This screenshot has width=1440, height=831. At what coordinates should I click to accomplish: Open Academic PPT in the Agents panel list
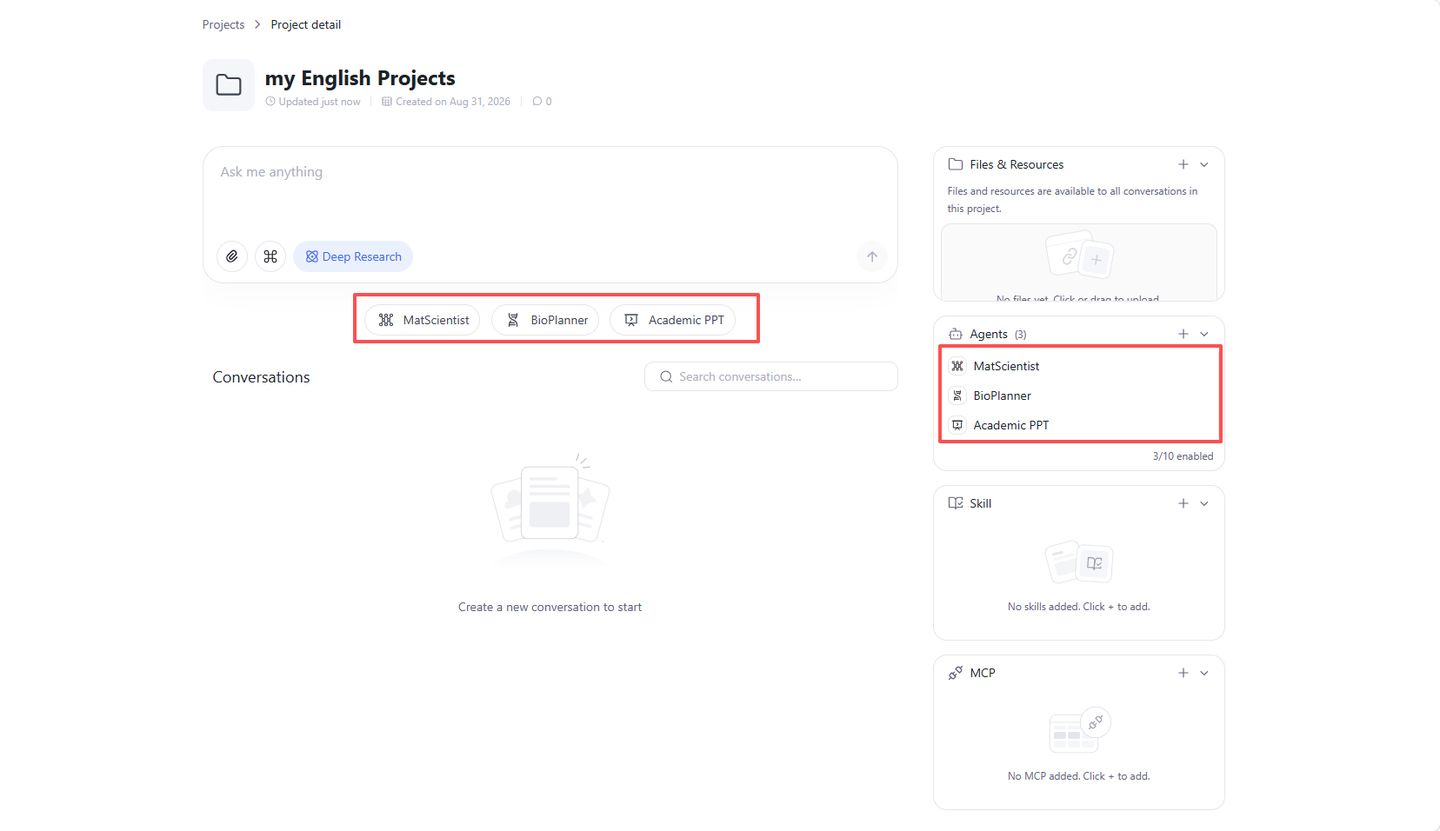pos(1079,425)
